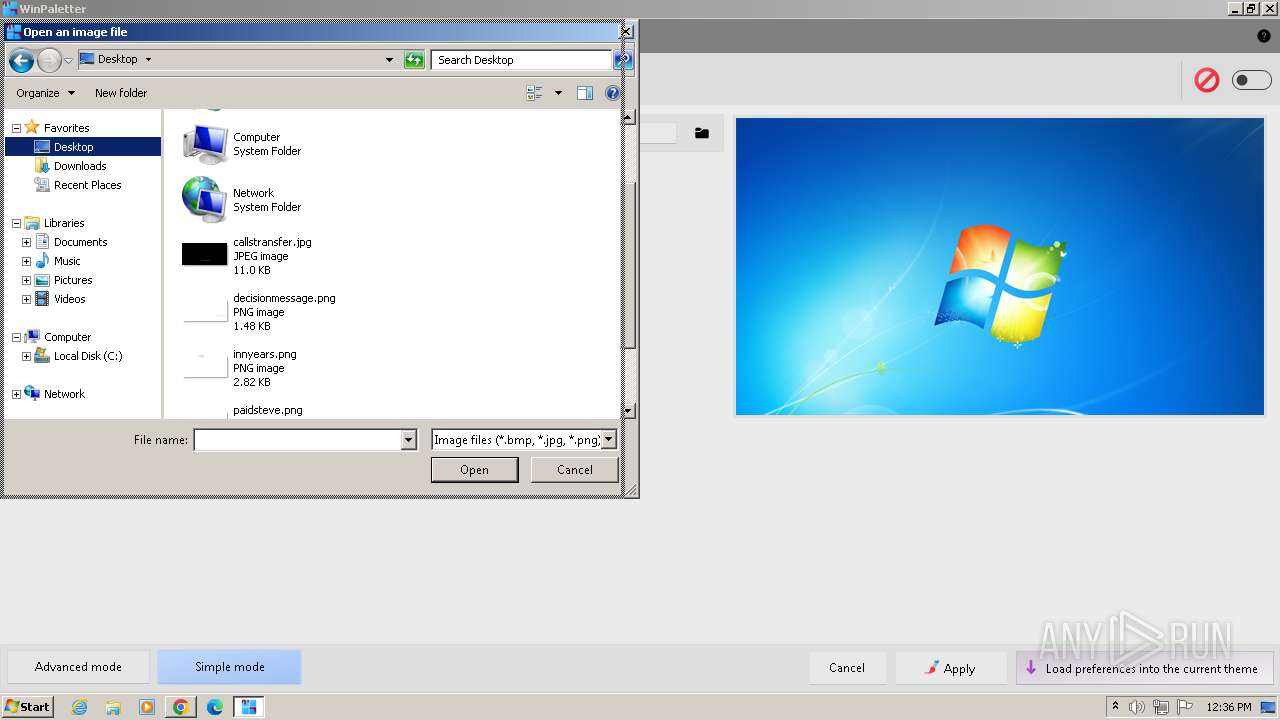Open view options dropdown arrow
This screenshot has height=720, width=1280.
pyautogui.click(x=558, y=93)
